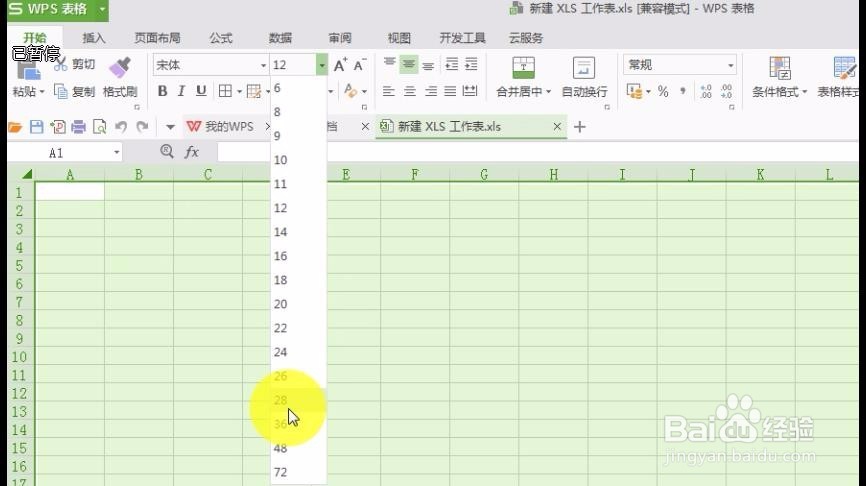Choose font size 20 from list
This screenshot has width=866, height=486.
click(x=298, y=304)
